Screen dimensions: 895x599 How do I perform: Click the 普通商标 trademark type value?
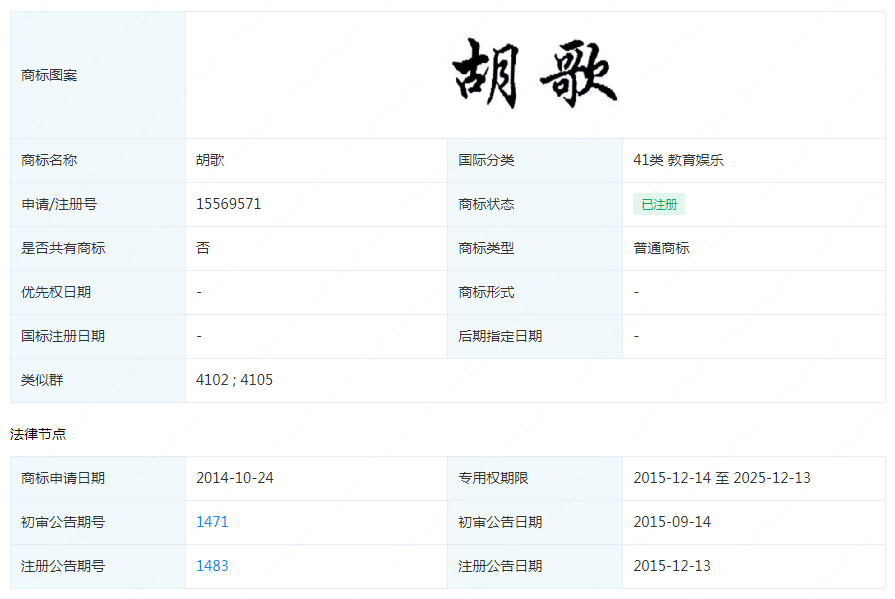tap(661, 248)
